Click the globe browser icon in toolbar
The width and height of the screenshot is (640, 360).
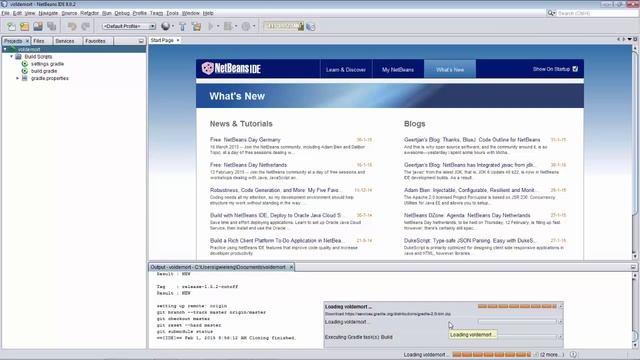coord(165,27)
